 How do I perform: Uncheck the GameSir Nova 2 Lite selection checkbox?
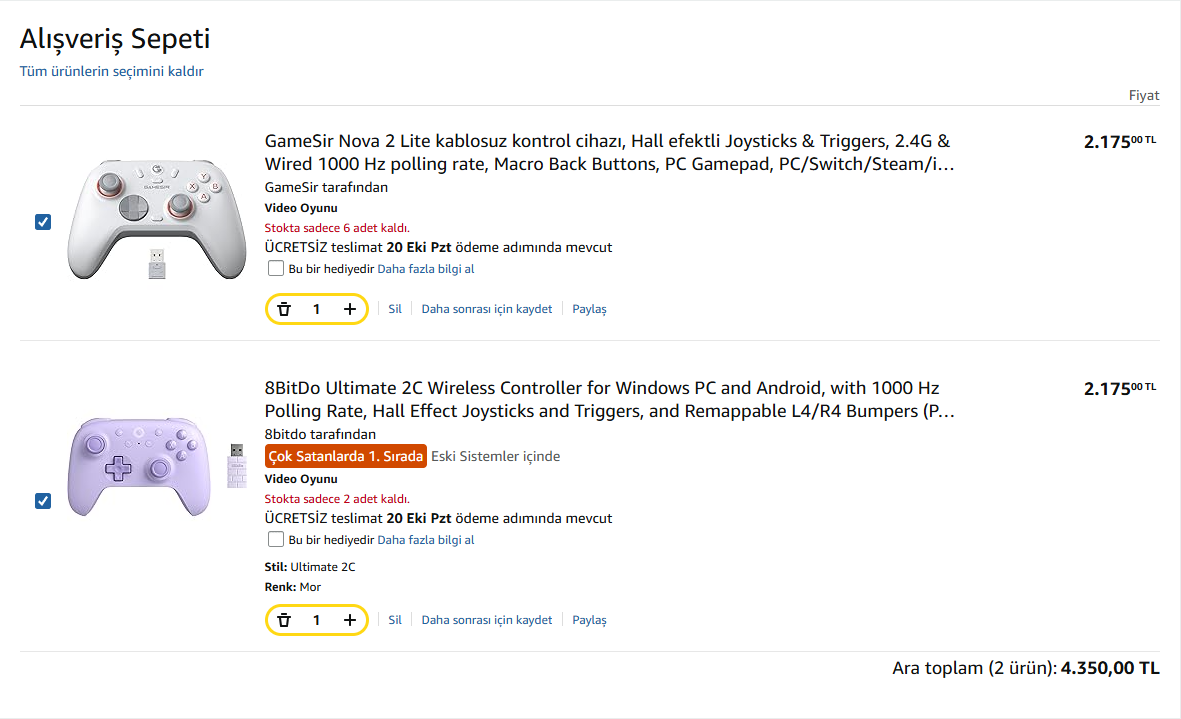coord(43,222)
